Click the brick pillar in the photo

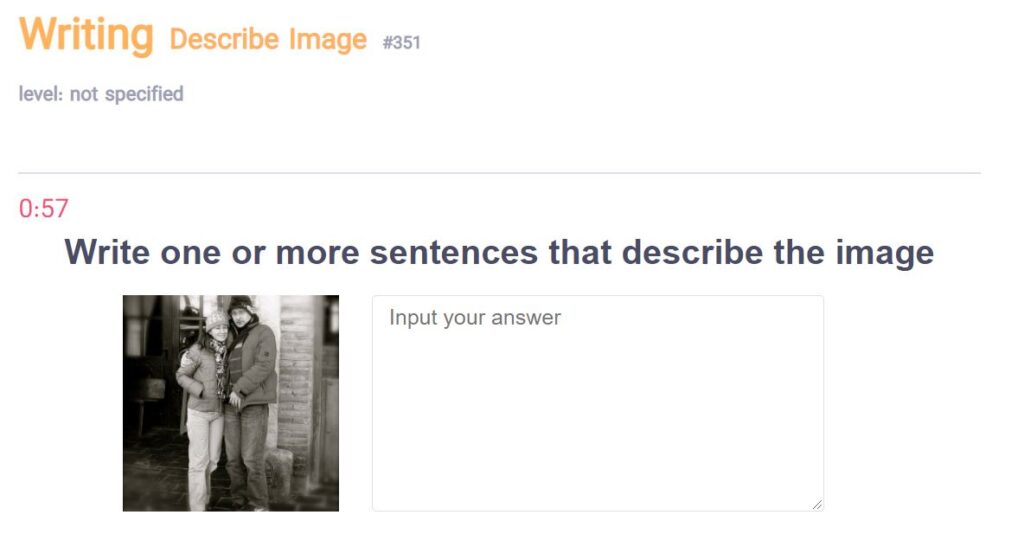point(296,385)
